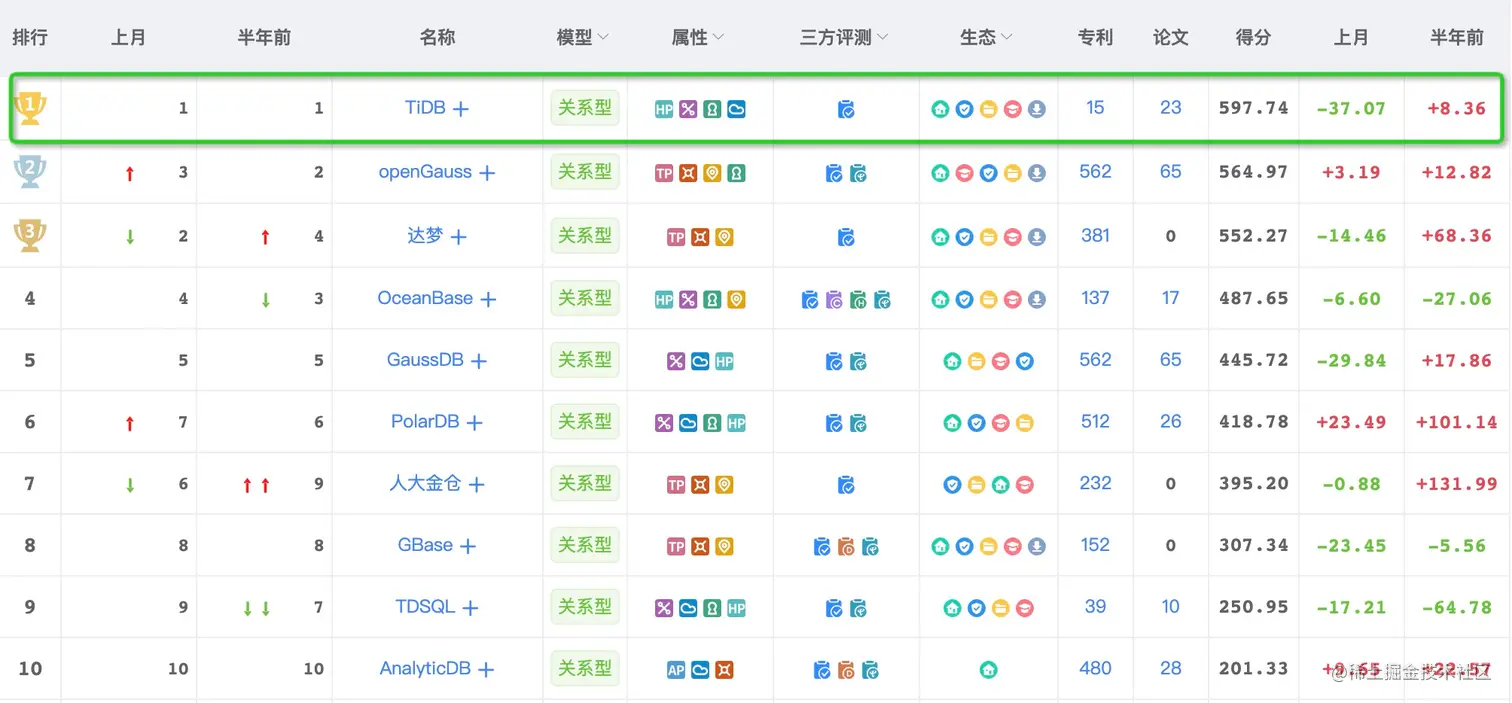Click the 关系型 tag in TiDB row
This screenshot has width=1512, height=703.
pos(585,107)
